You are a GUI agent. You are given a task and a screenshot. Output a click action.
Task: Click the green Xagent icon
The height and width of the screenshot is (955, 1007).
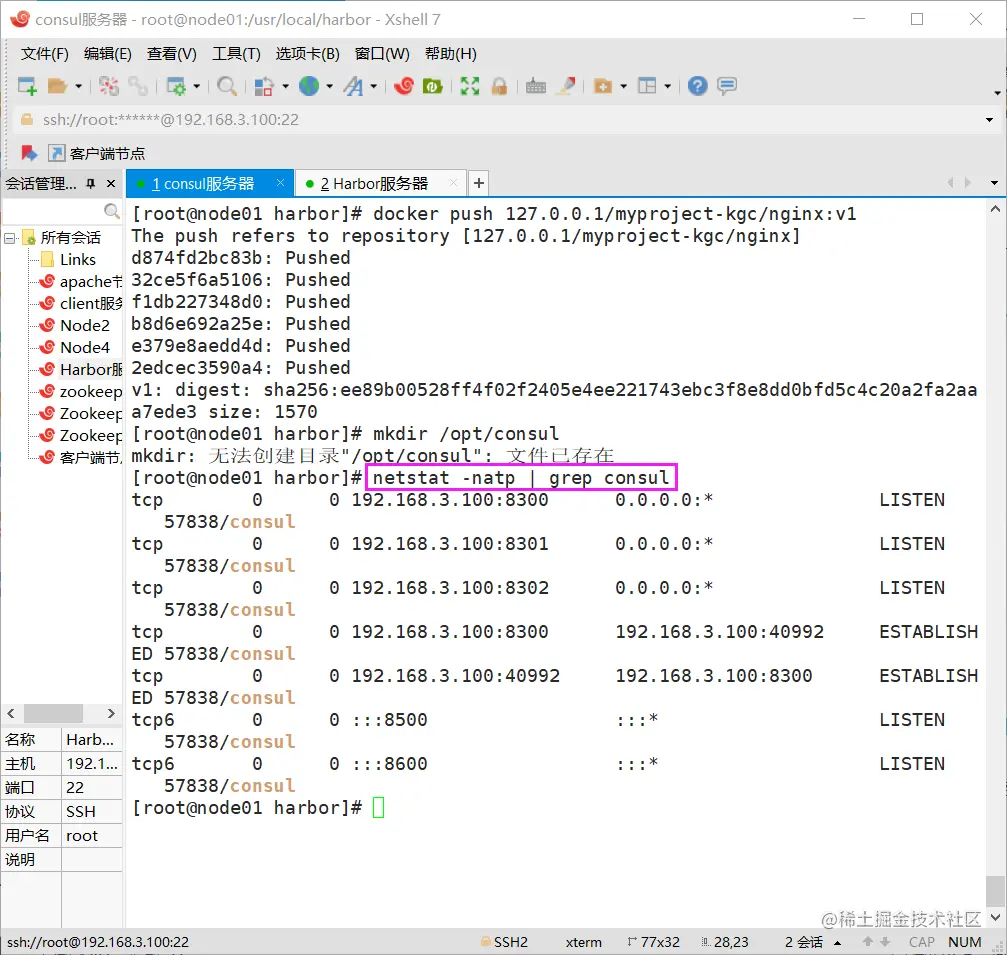tap(433, 85)
